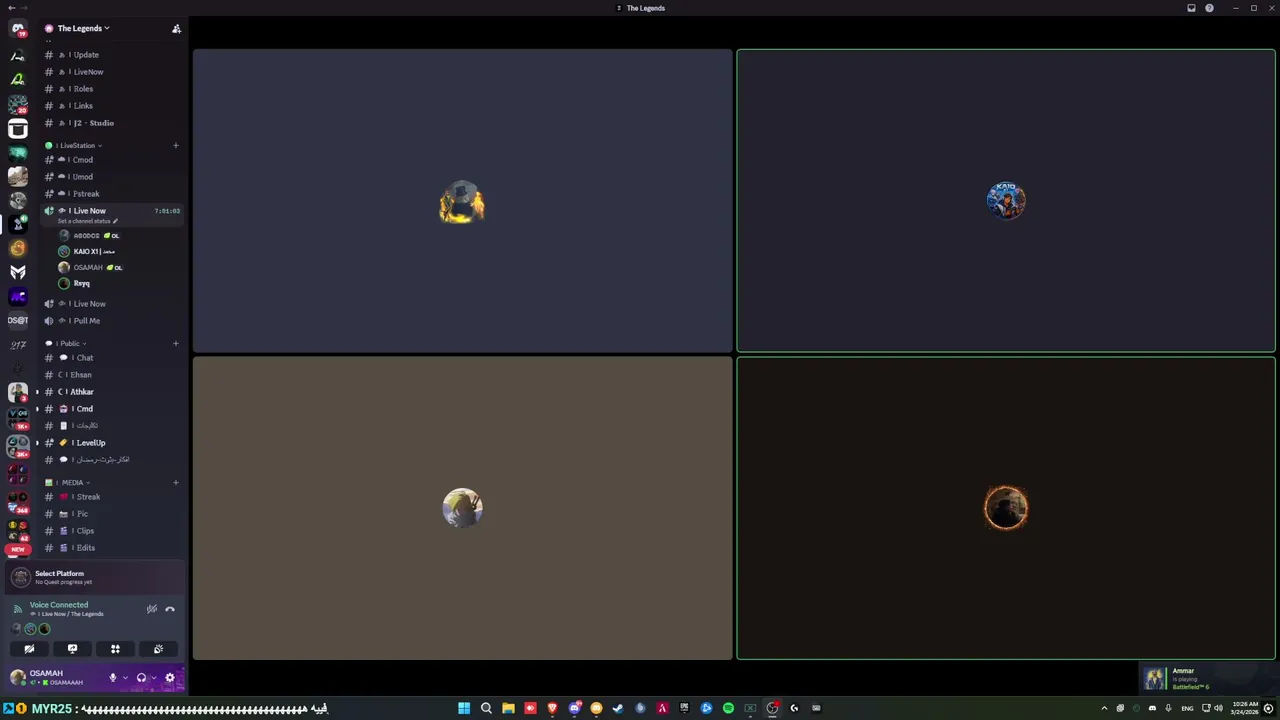
Task: Open input device options arrow beside microphone
Action: (124, 678)
